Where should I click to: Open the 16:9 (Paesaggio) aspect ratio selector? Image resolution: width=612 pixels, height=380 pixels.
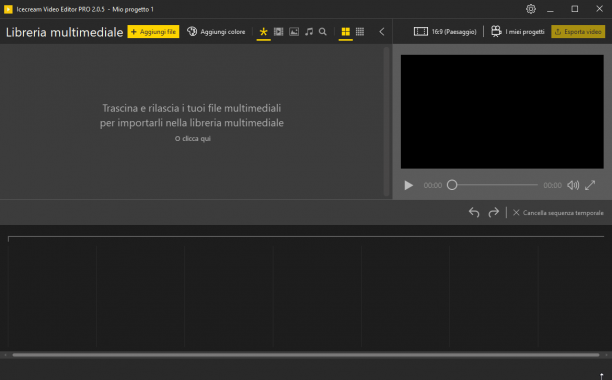445,32
